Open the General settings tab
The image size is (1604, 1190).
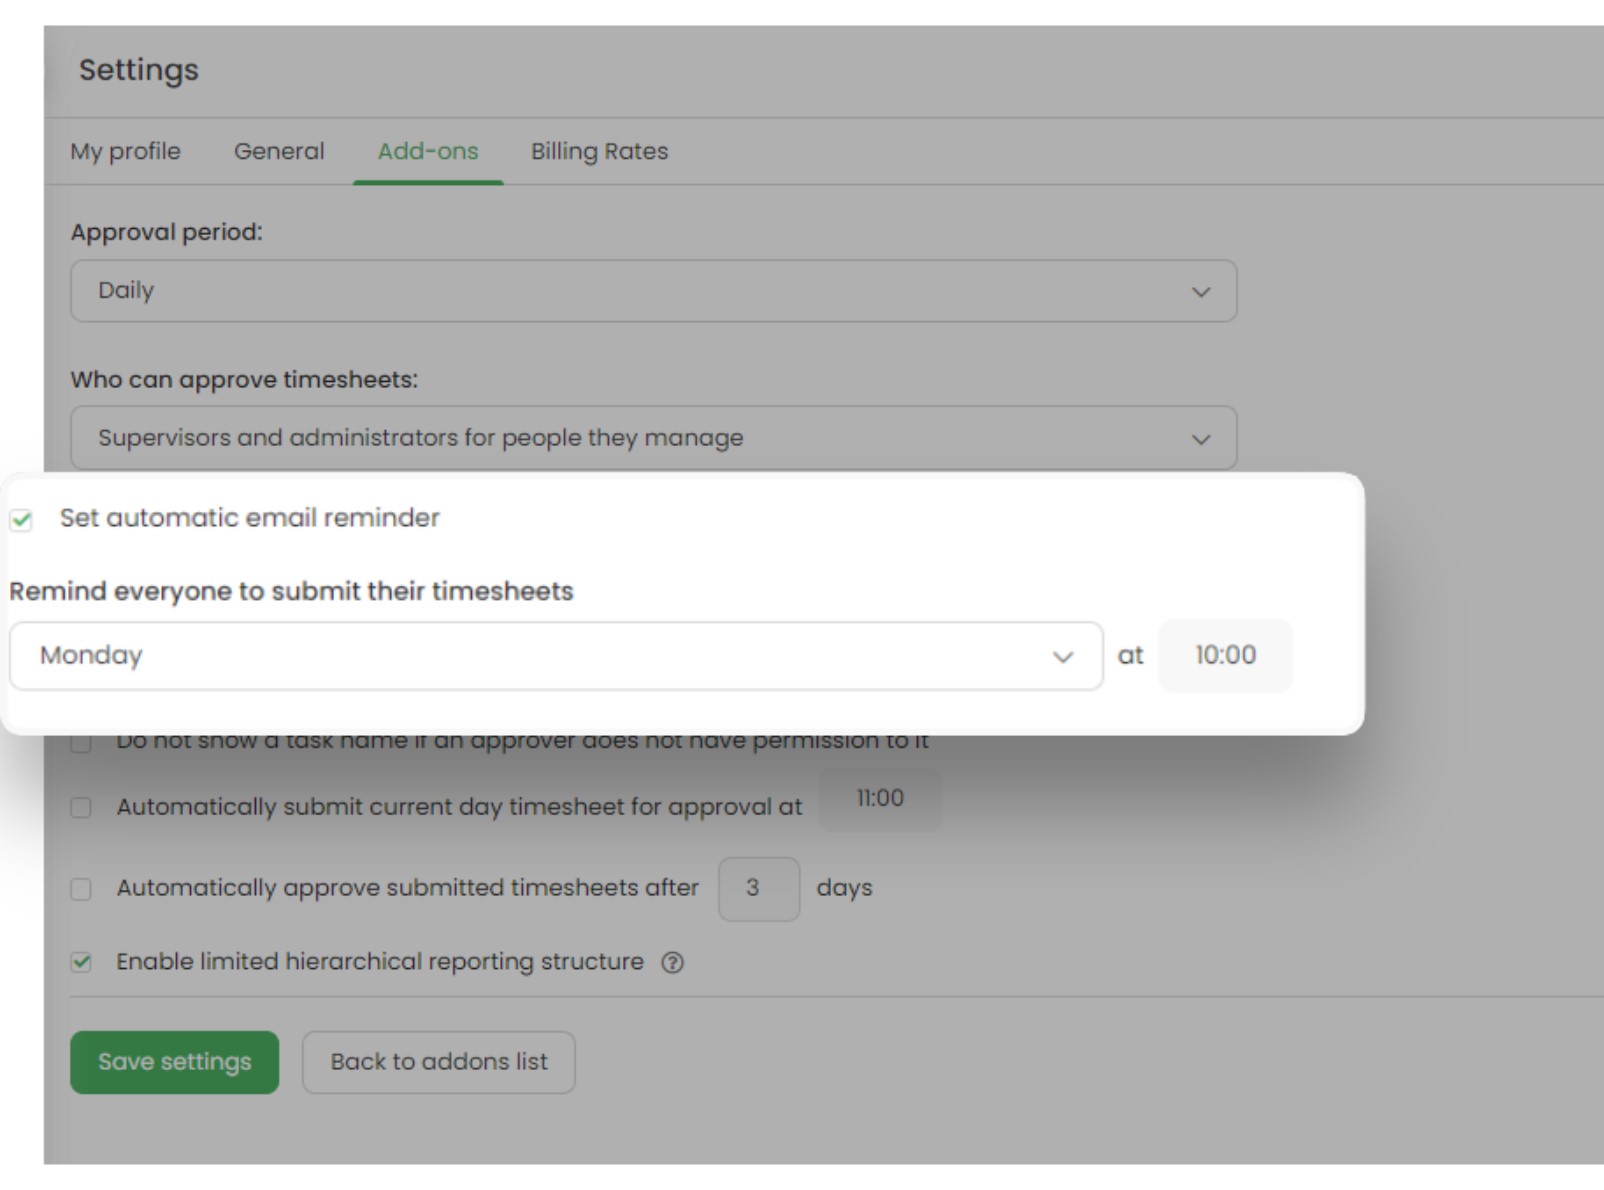click(x=279, y=151)
